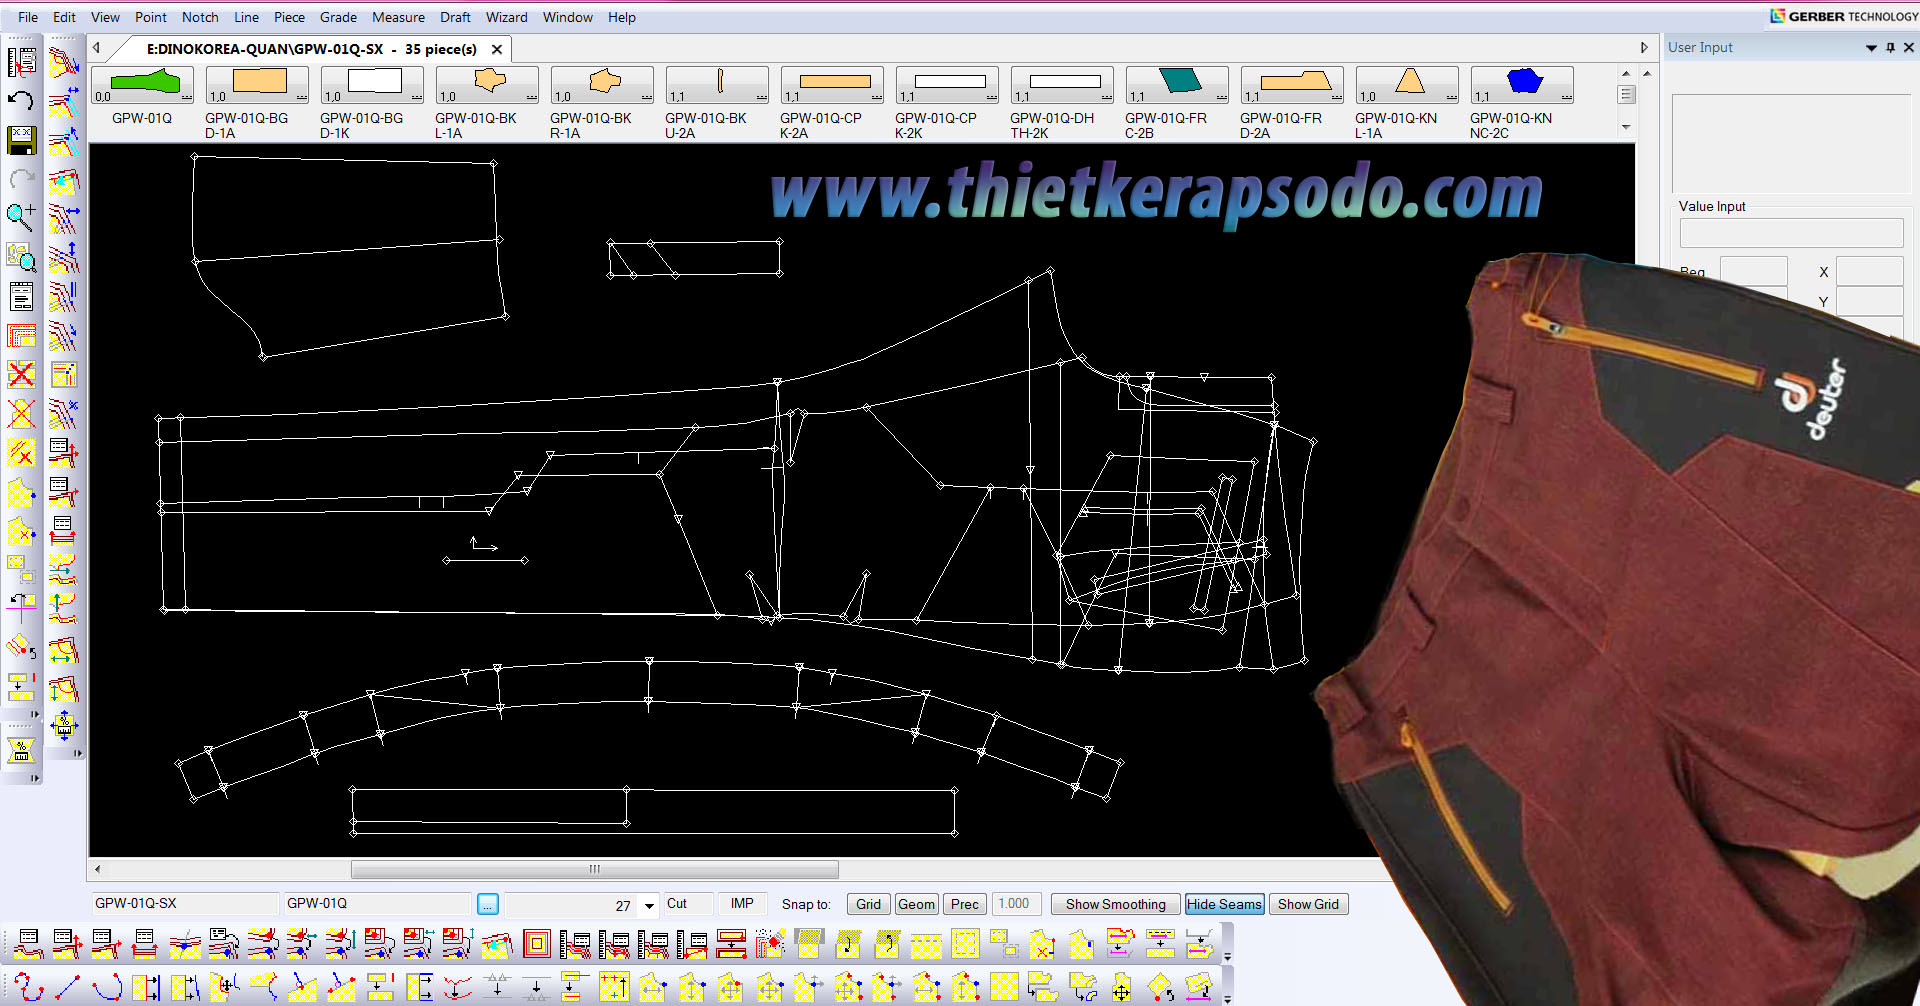Open the User Input panel options dropdown arrow

(x=1871, y=48)
